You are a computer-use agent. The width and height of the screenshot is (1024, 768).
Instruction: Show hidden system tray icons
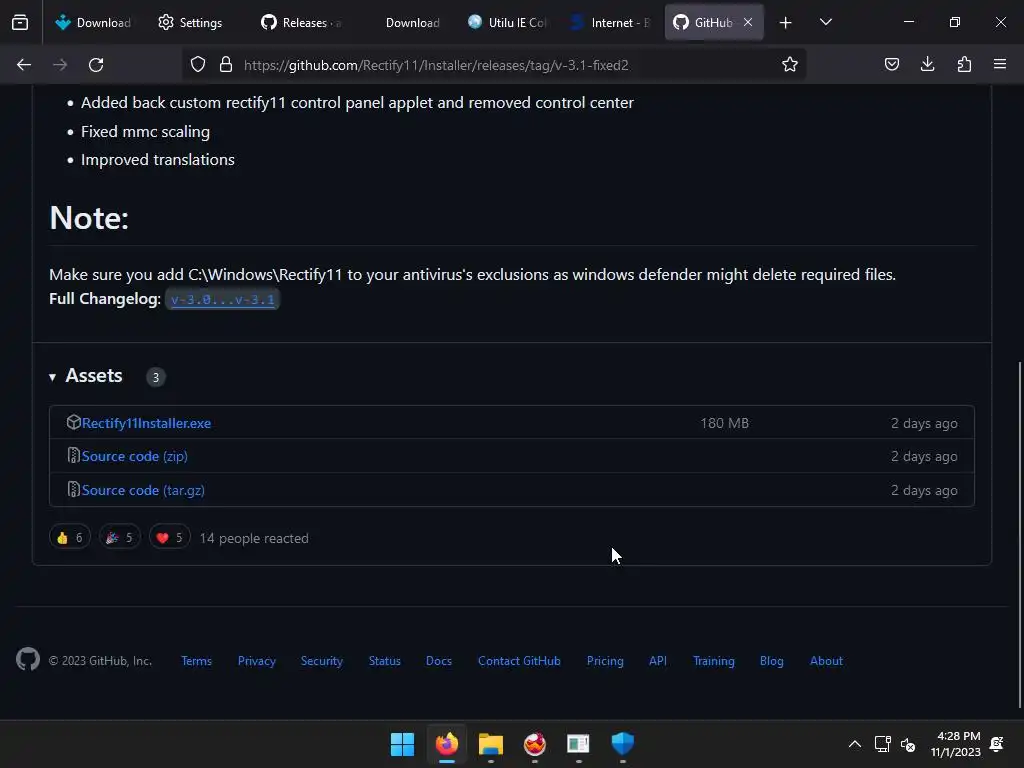[x=854, y=744]
